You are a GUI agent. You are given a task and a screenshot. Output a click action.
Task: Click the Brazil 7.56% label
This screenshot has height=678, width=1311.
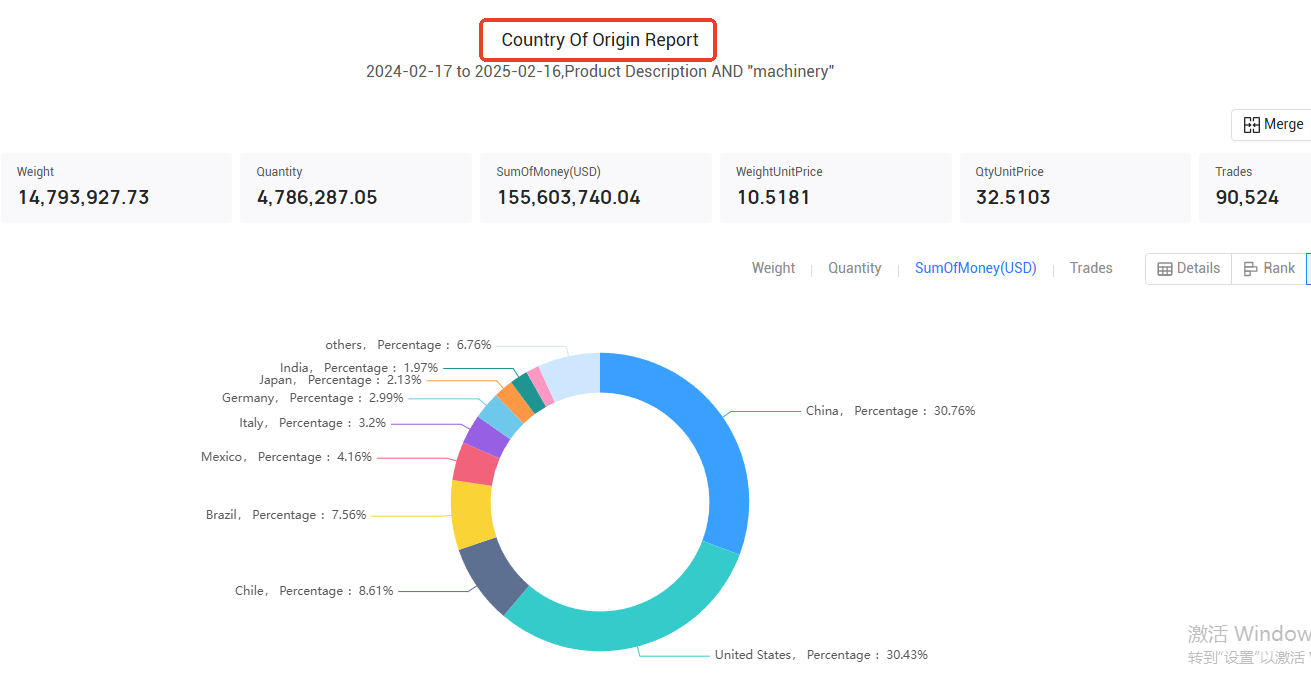pos(286,515)
